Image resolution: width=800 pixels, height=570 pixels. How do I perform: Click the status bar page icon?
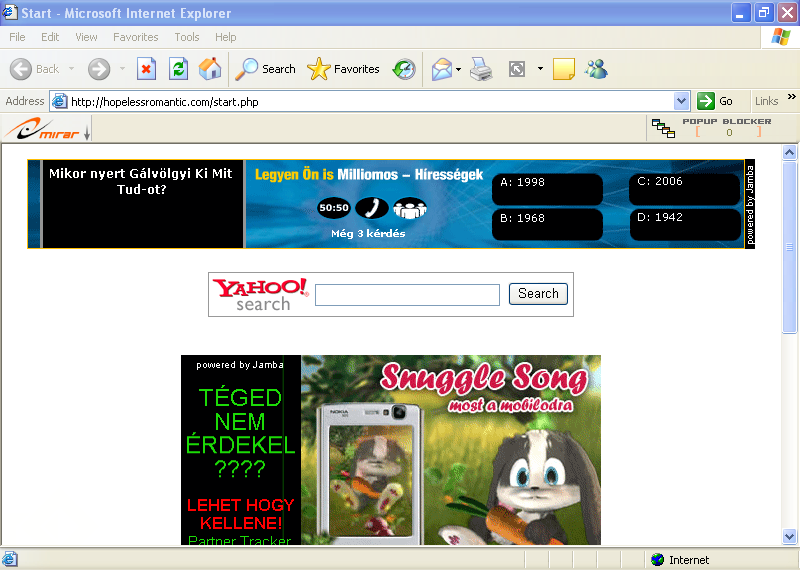point(10,559)
